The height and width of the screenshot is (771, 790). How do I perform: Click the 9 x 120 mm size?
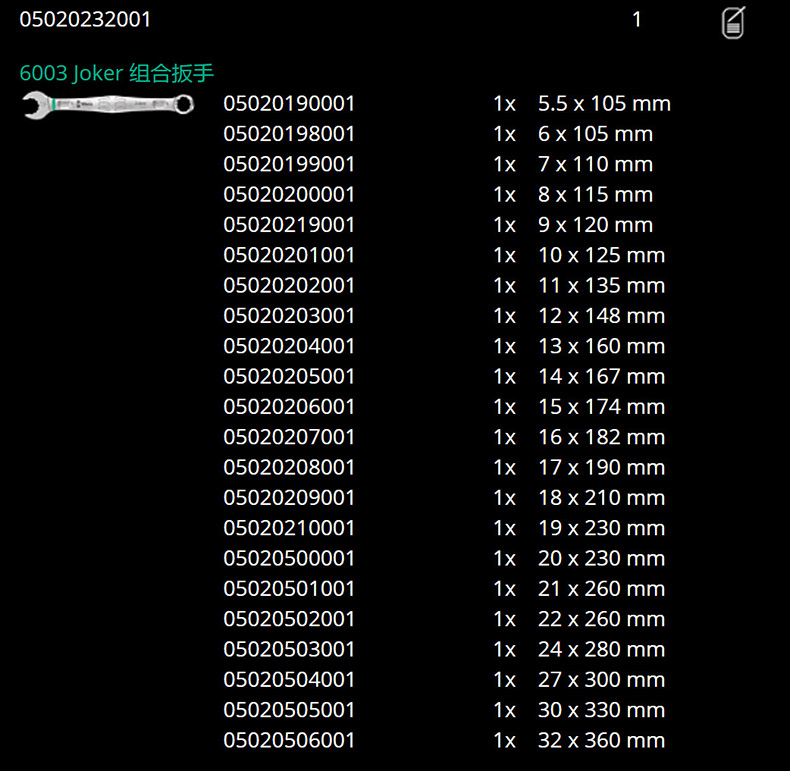595,225
